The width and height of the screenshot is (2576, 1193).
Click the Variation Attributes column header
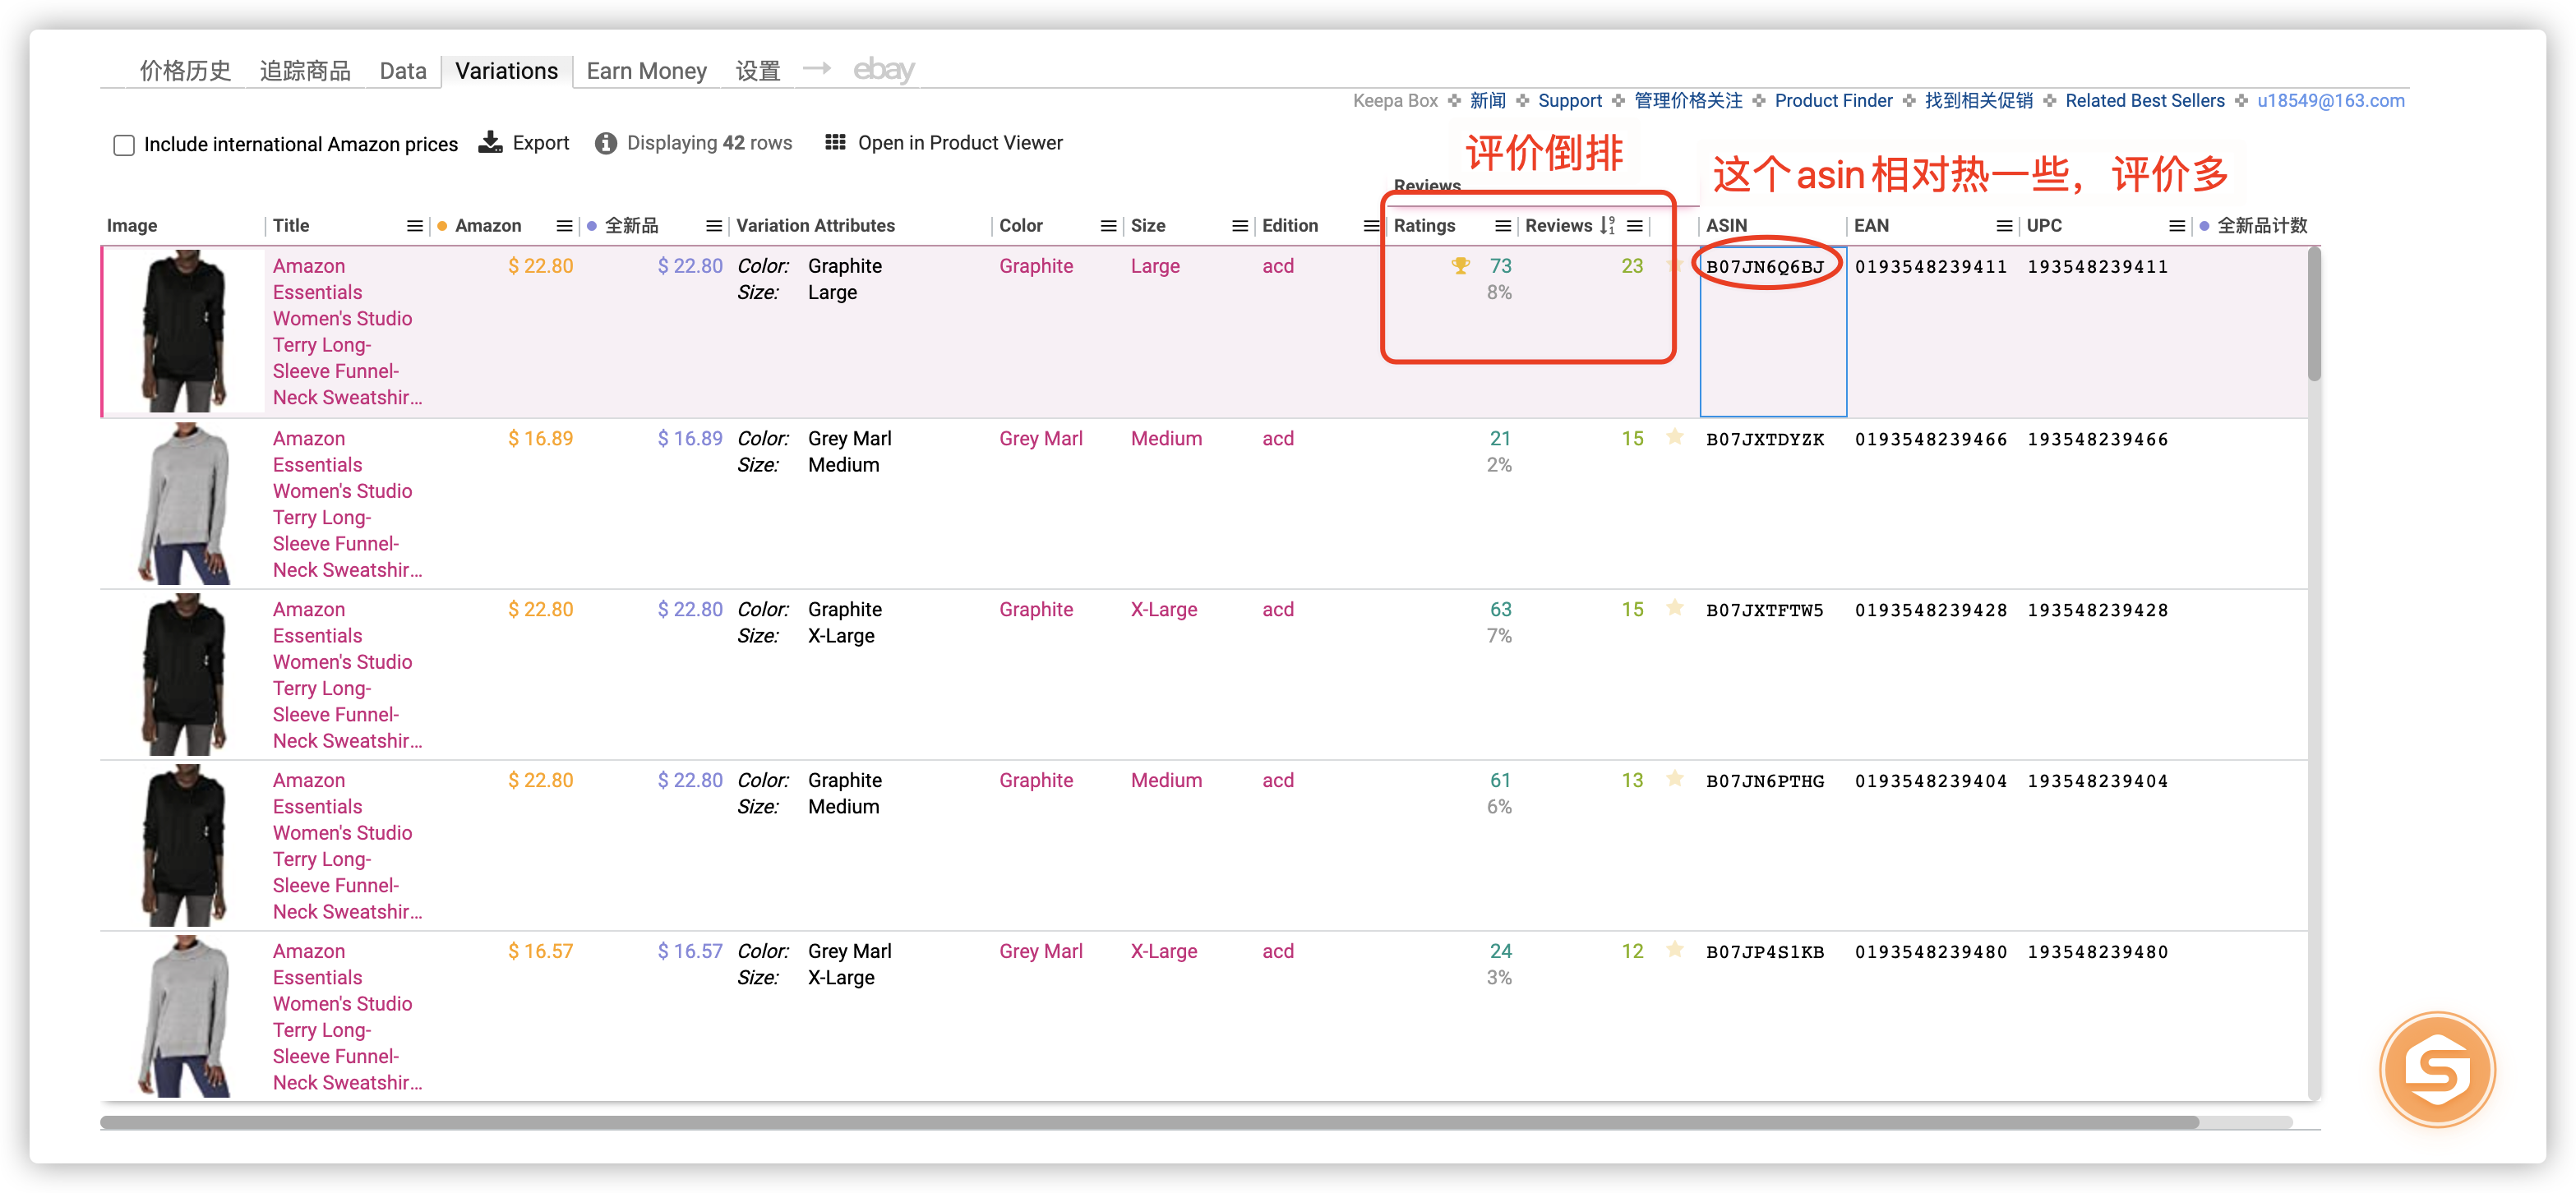pos(816,226)
